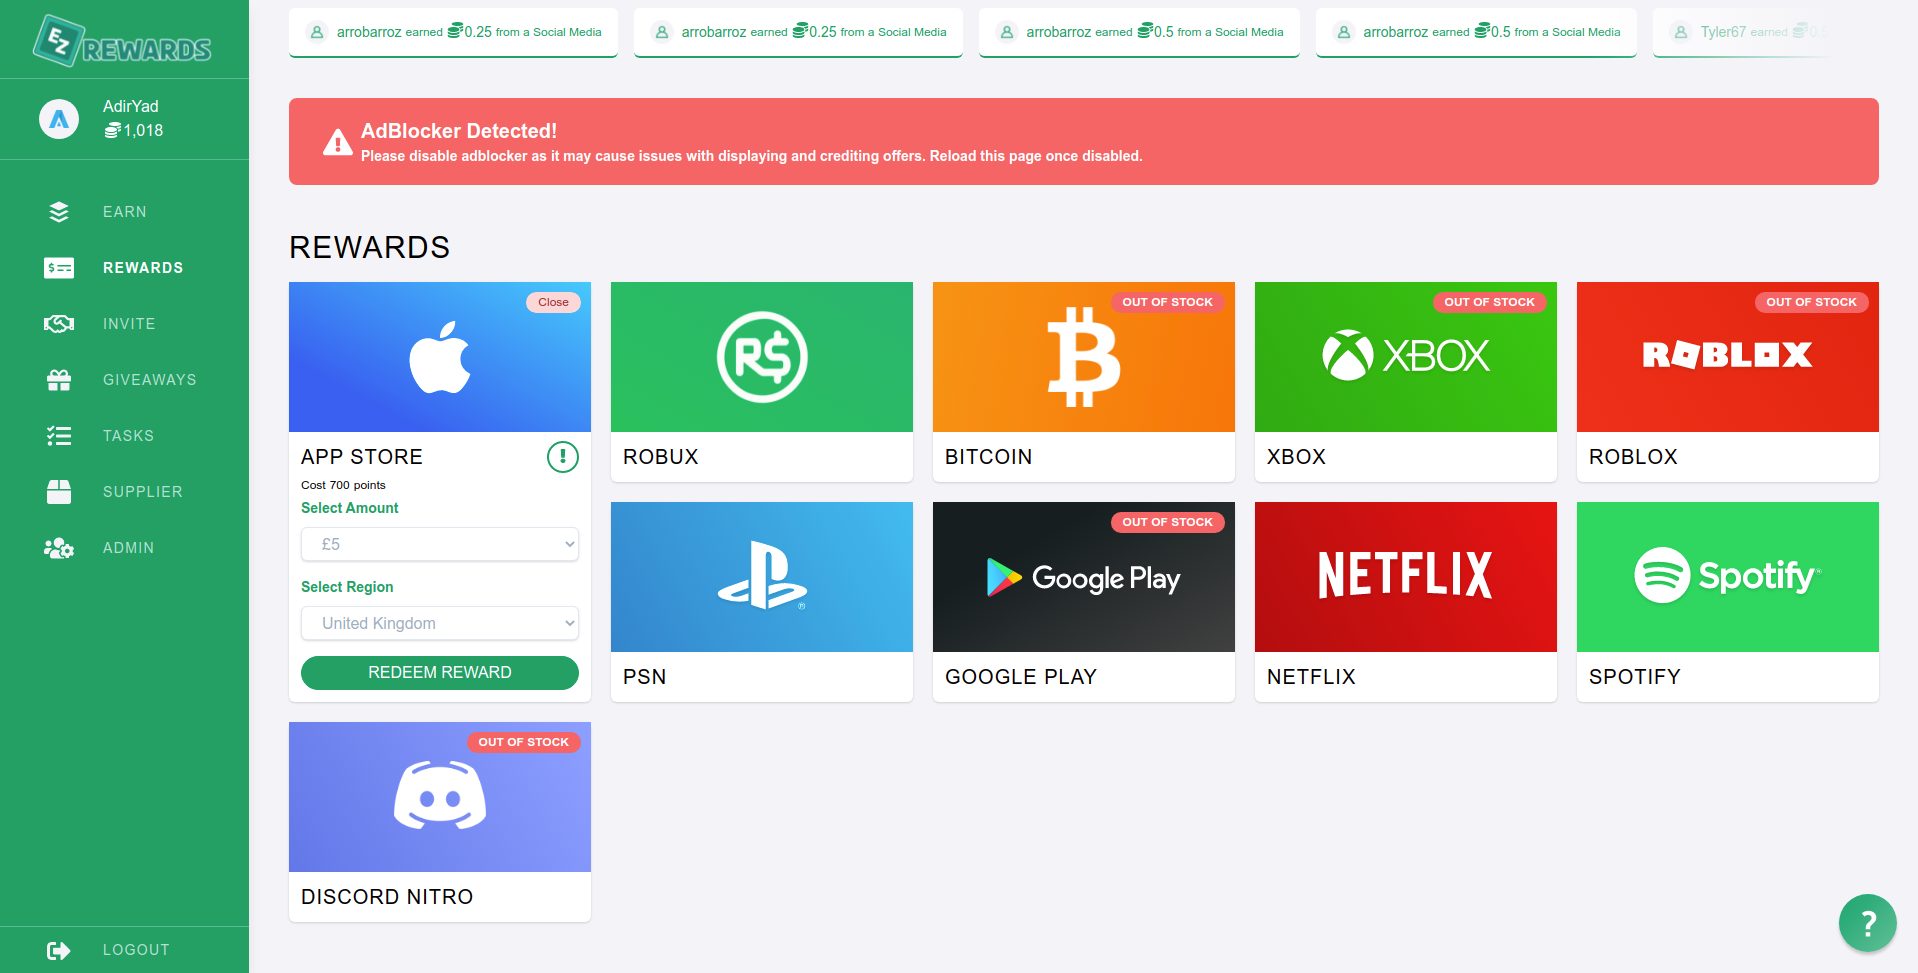Click the Discord logo image
Screen dimensions: 1918x973
tap(440, 795)
